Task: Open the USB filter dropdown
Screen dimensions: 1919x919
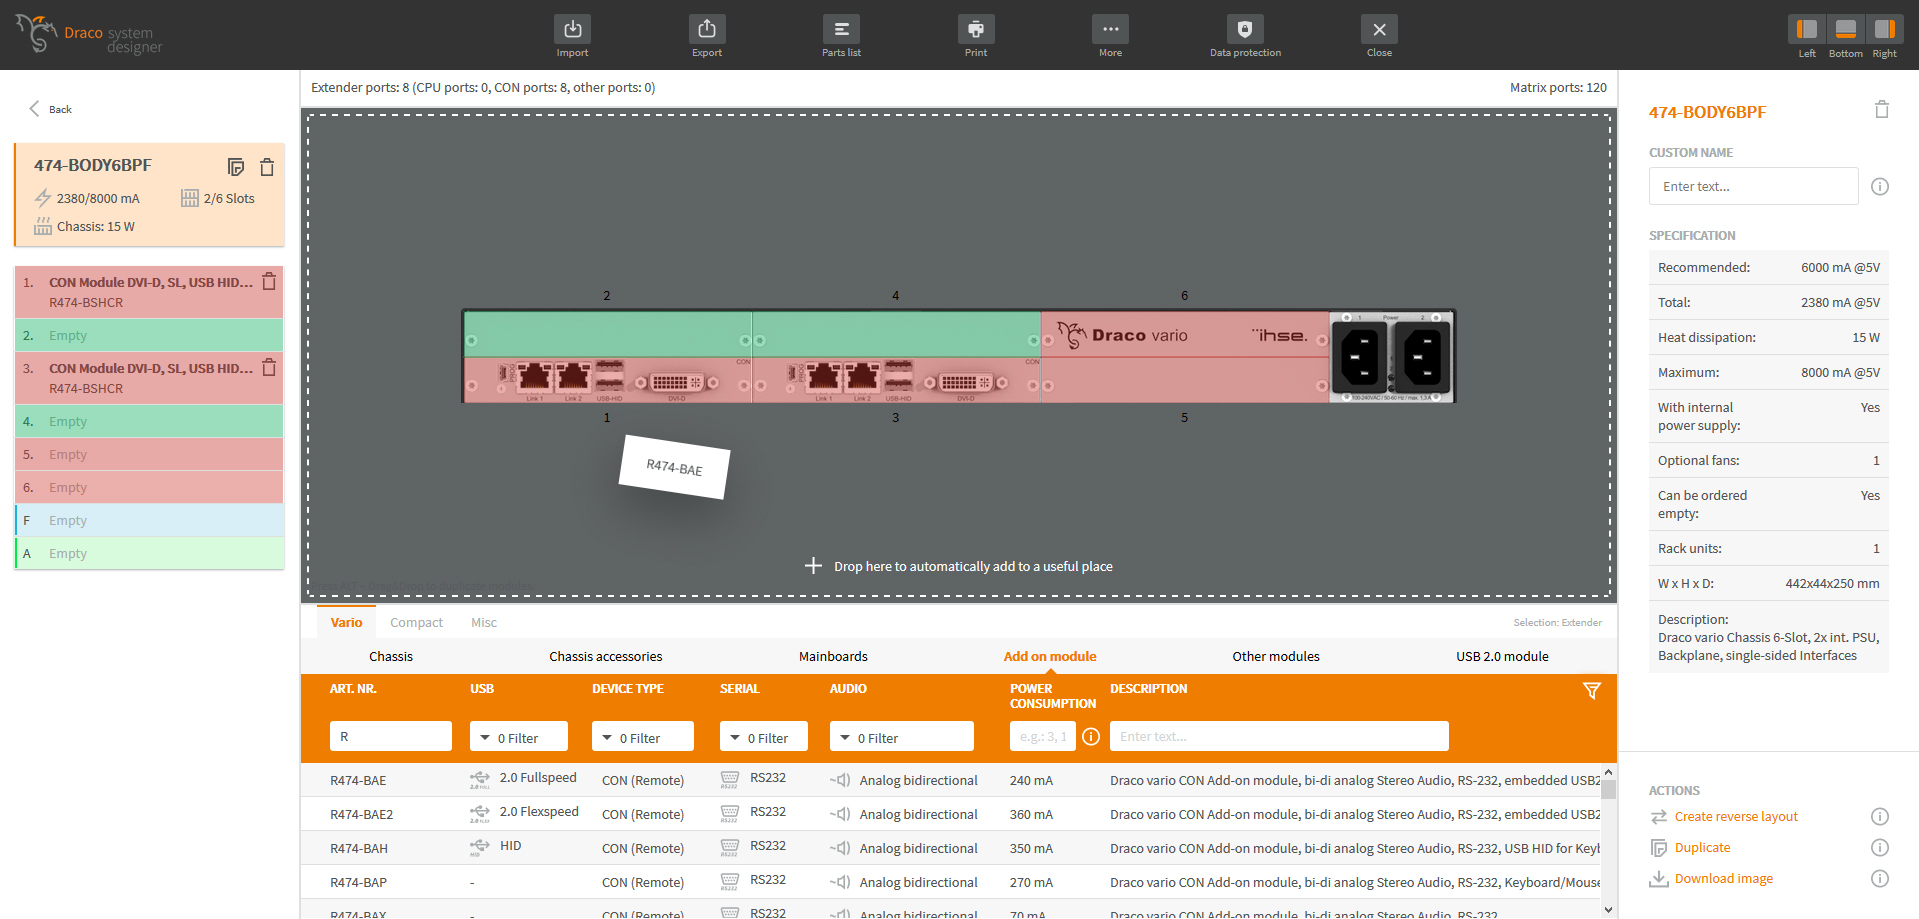Action: click(518, 737)
